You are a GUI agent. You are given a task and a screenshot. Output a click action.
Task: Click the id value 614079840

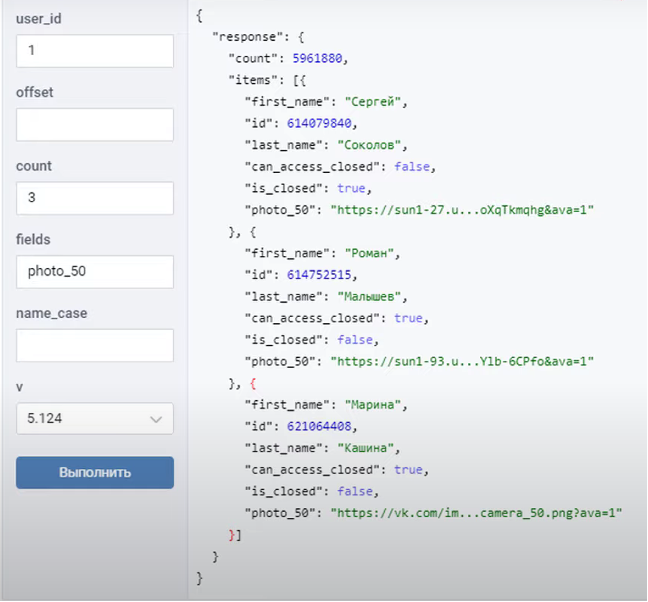319,123
